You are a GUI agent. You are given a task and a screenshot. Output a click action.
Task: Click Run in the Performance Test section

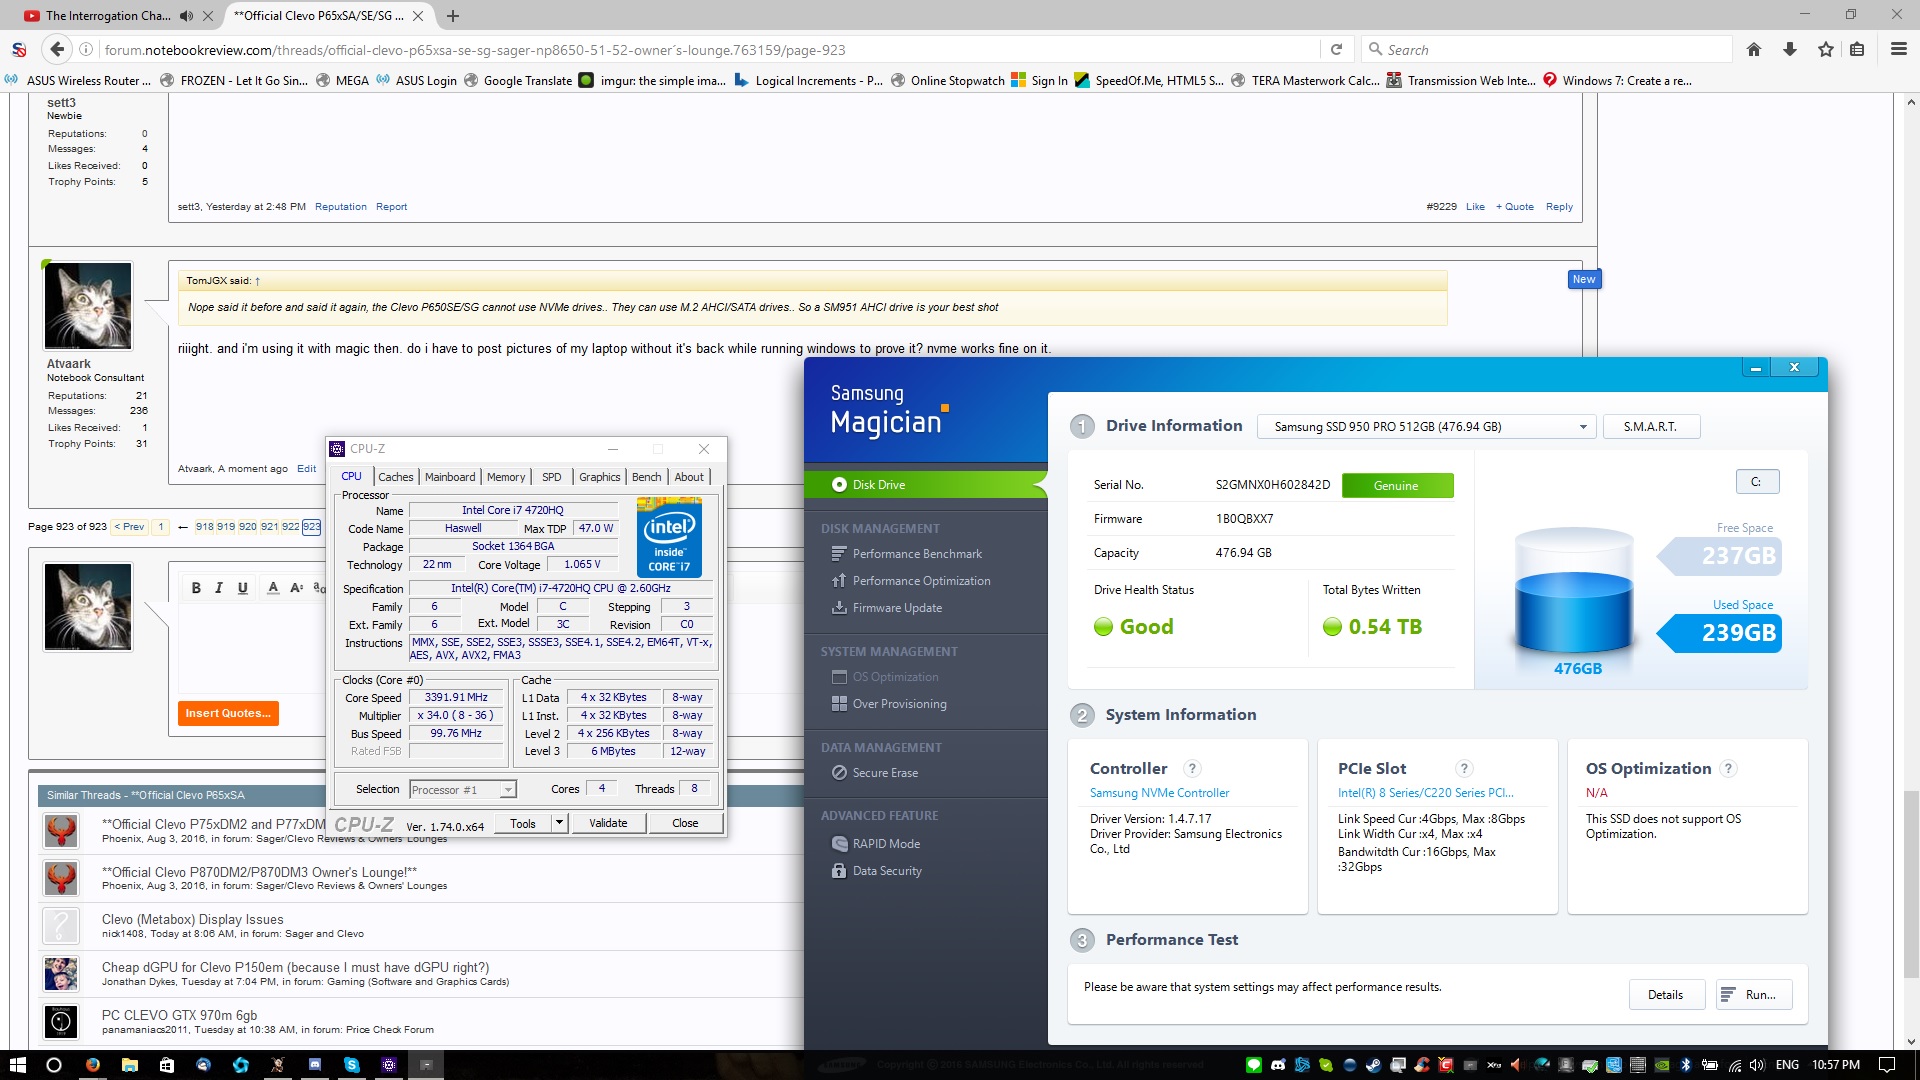1754,995
